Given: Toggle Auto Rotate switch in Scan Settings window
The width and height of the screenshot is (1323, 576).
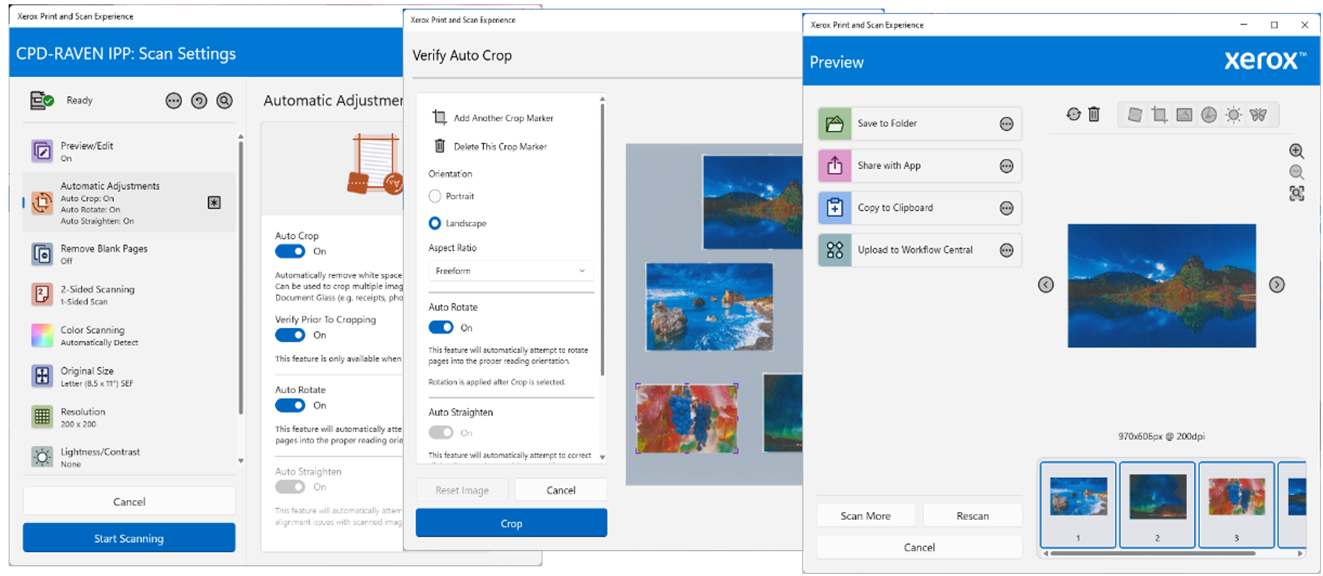Looking at the screenshot, I should (290, 406).
